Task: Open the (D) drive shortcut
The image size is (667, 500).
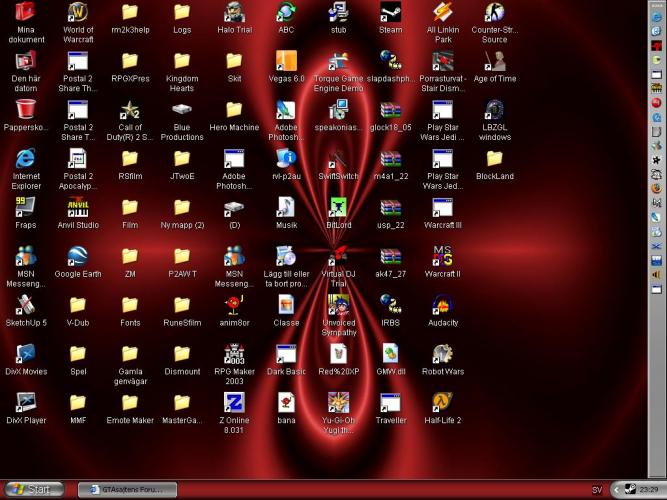Action: (234, 207)
